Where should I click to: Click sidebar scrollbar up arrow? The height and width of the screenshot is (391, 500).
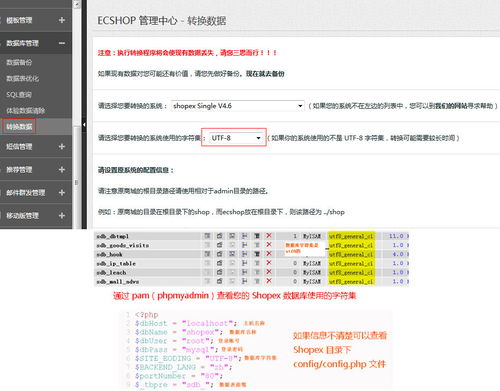point(77,4)
